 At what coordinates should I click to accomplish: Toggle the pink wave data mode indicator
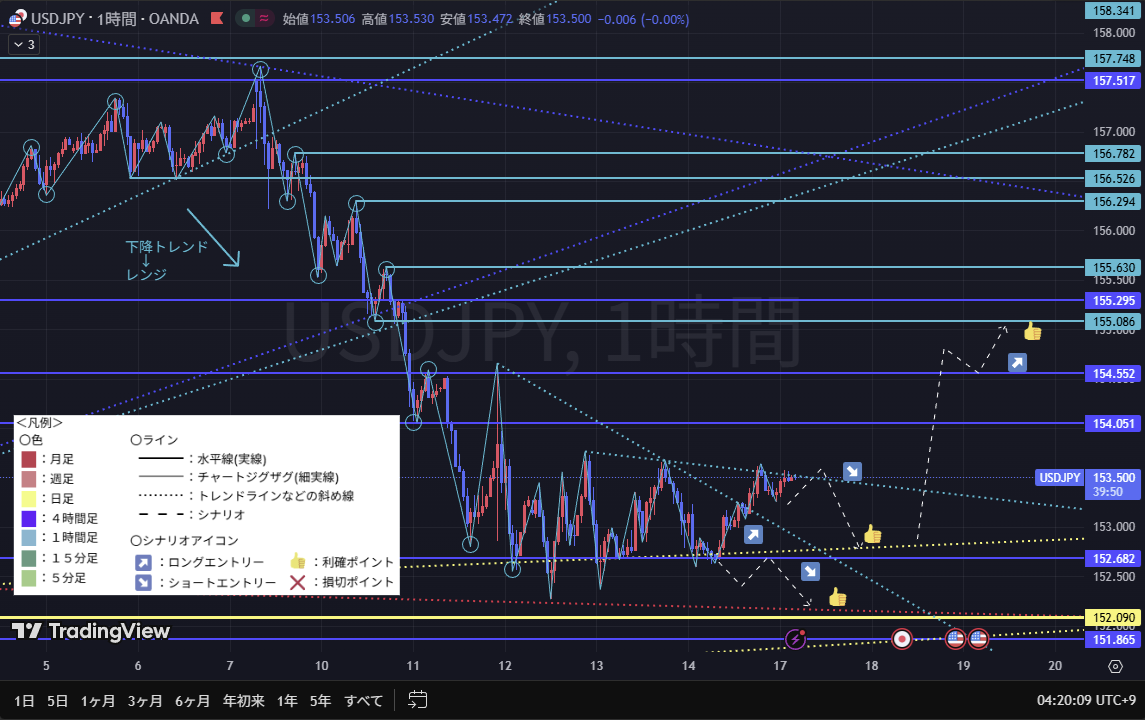[x=263, y=19]
